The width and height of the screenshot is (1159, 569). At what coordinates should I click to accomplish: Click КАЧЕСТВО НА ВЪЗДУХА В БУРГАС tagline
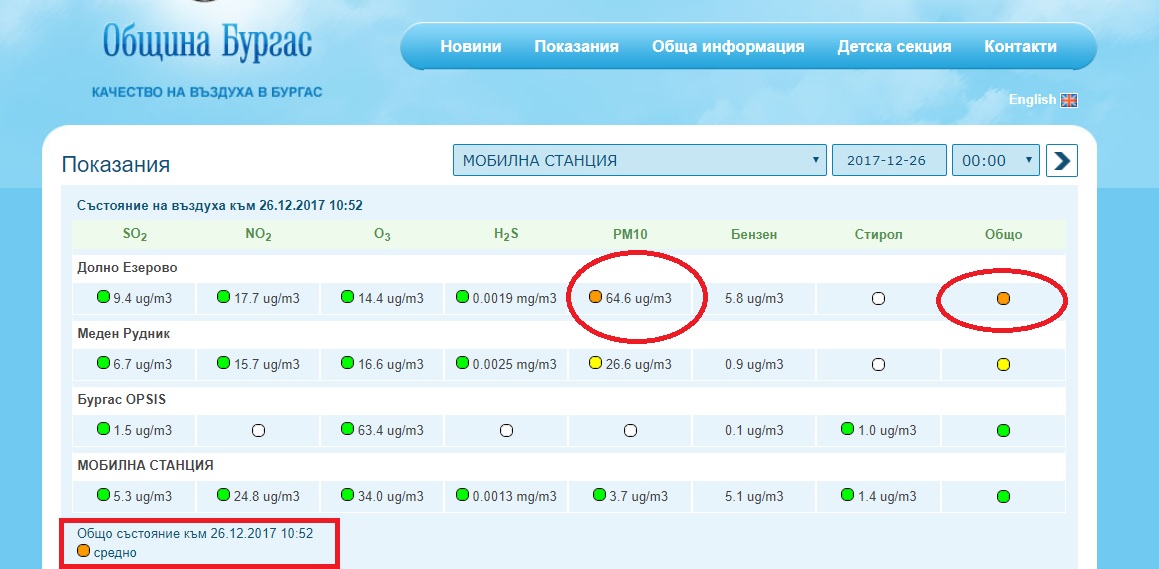pyautogui.click(x=207, y=92)
